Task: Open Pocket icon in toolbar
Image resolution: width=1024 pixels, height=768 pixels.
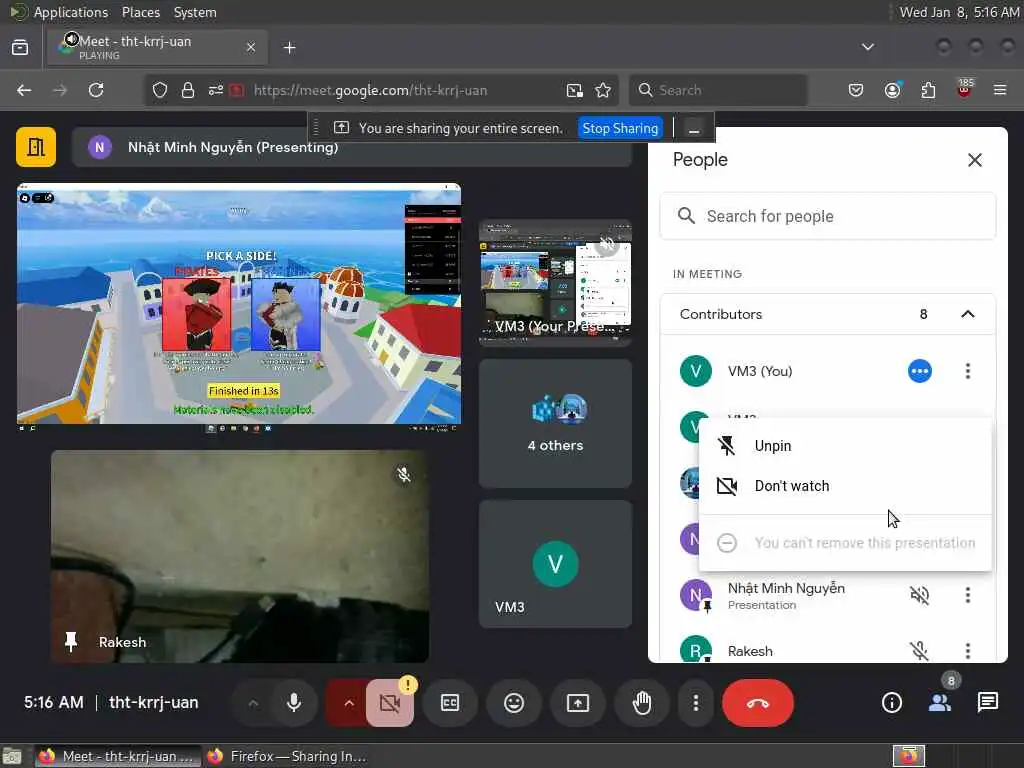Action: [x=856, y=90]
